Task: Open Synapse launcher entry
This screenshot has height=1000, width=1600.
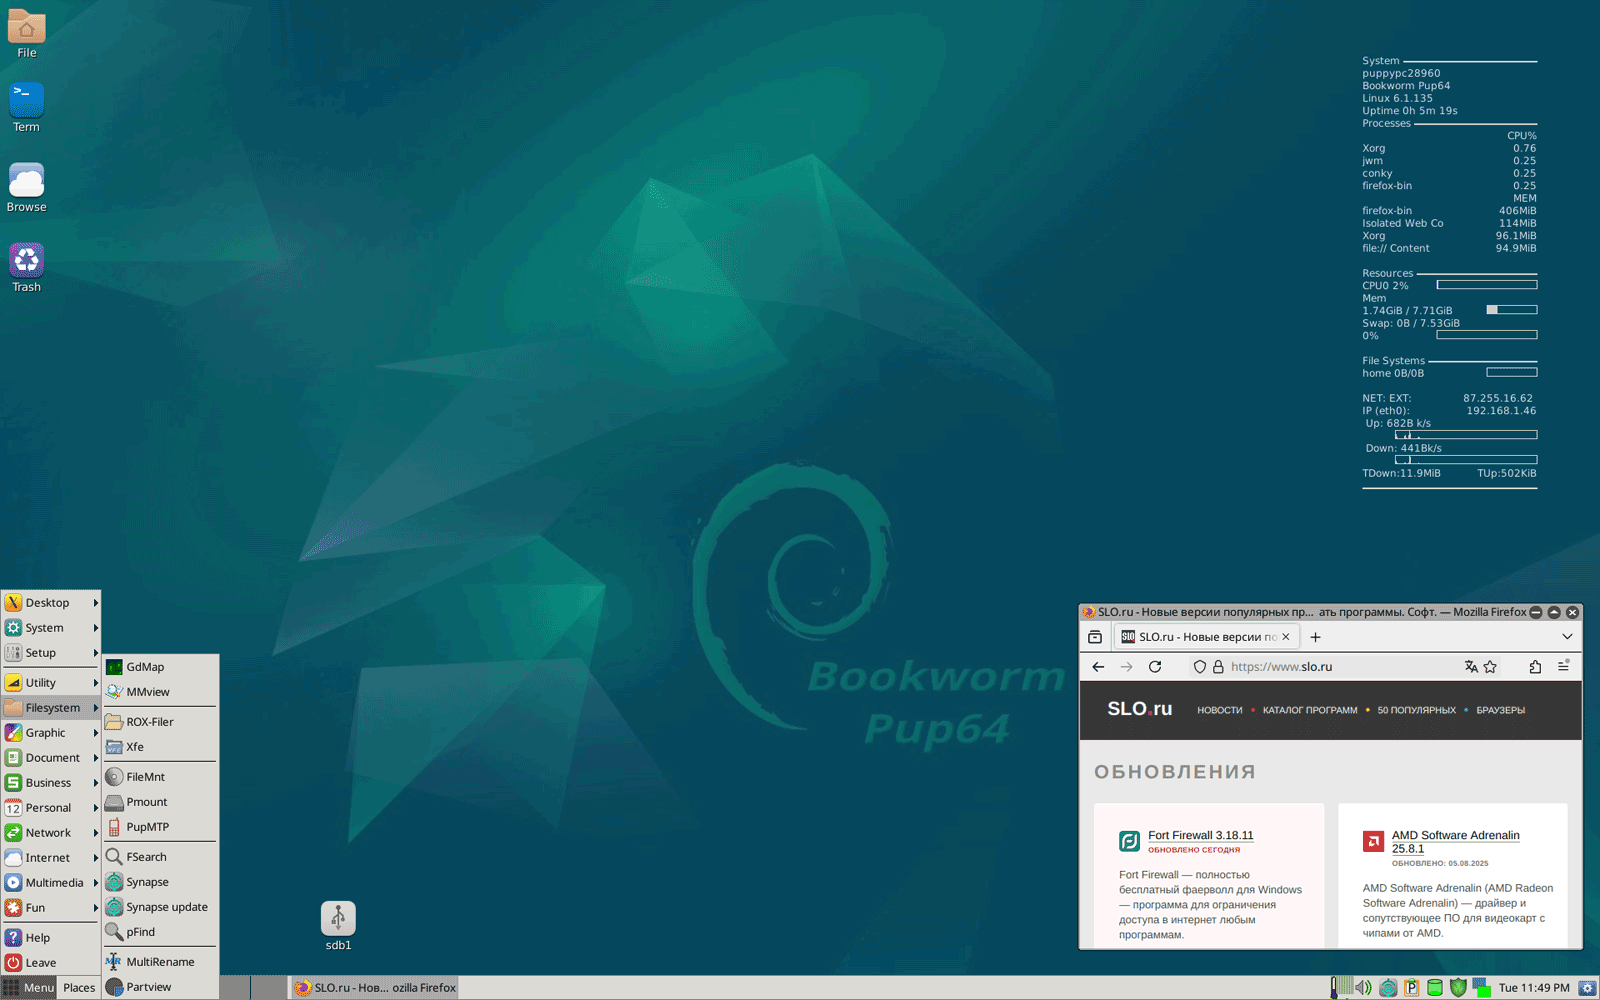Action: click(x=160, y=882)
